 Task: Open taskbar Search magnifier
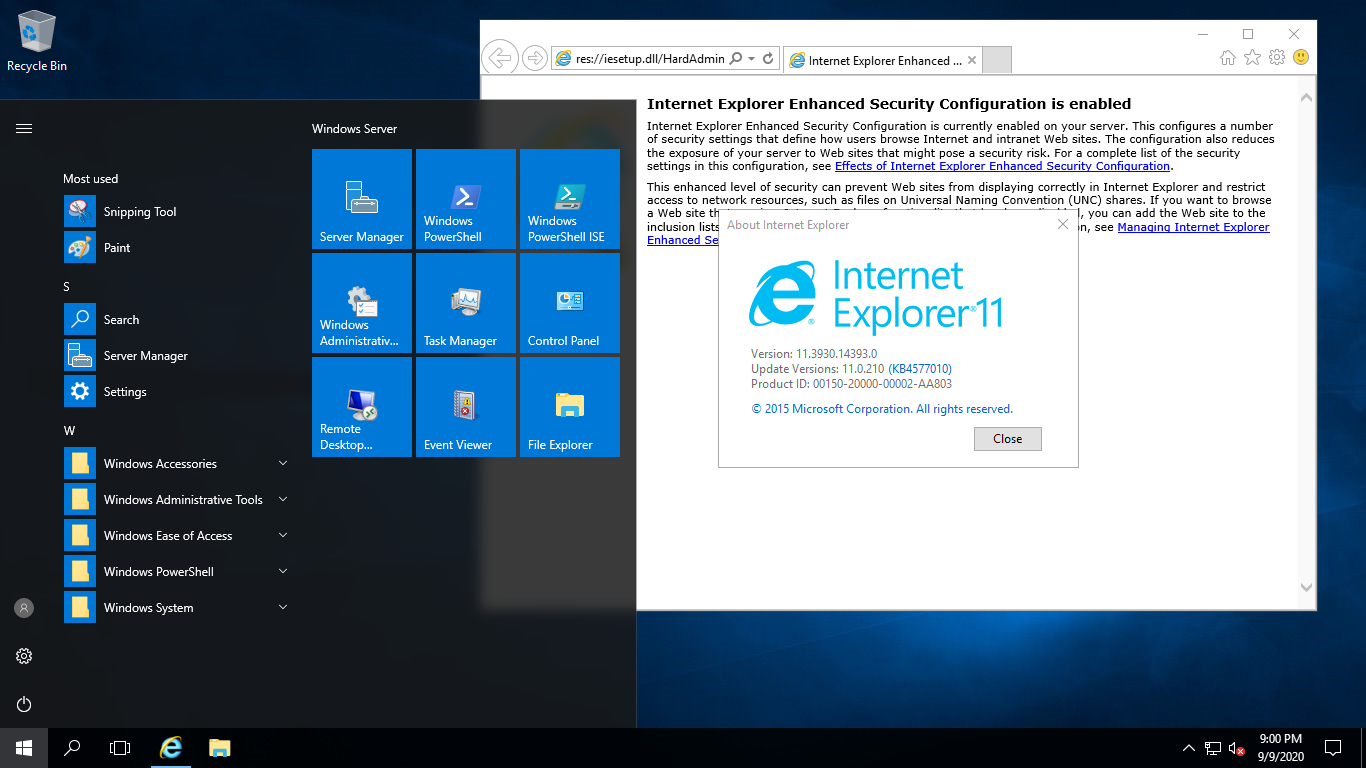click(72, 748)
